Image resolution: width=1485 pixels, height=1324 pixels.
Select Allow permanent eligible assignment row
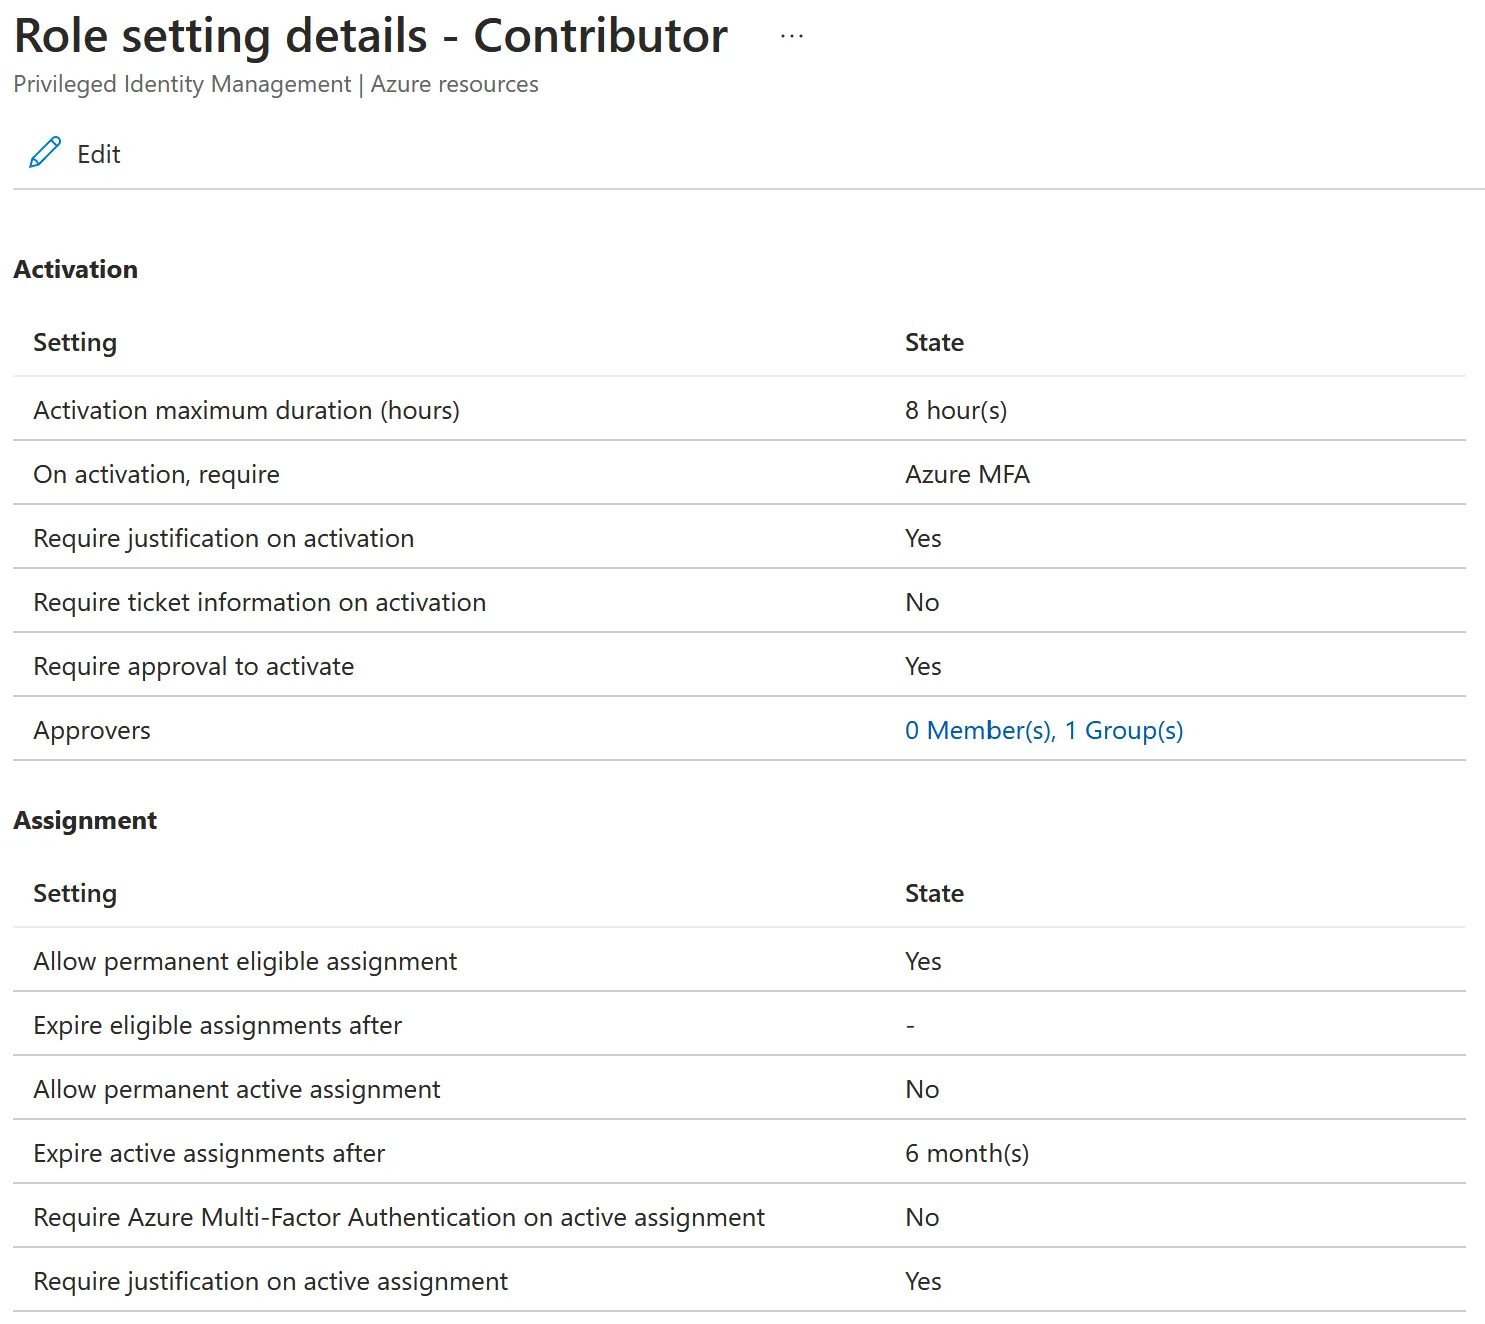[245, 962]
